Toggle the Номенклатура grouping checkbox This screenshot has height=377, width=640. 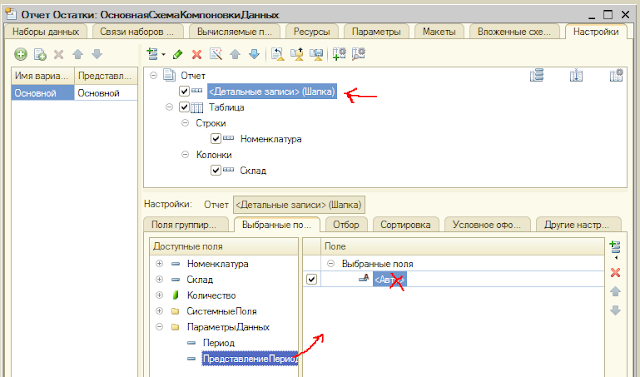[216, 139]
